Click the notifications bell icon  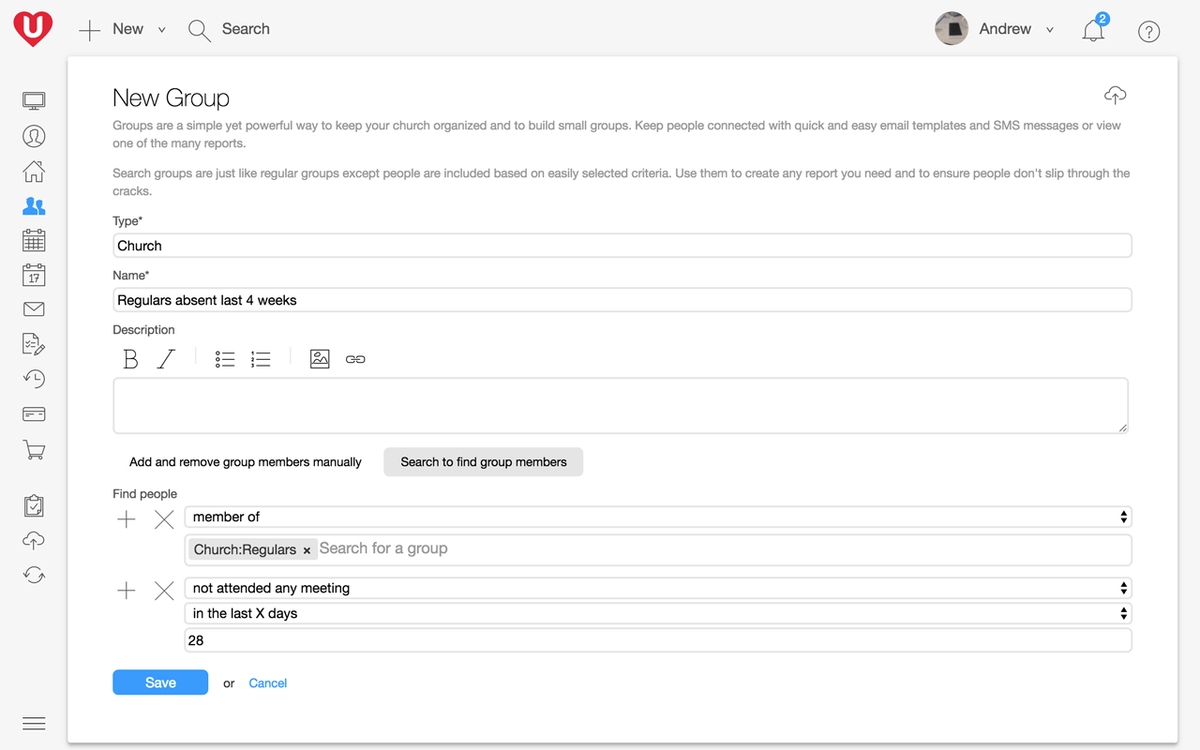click(x=1094, y=30)
